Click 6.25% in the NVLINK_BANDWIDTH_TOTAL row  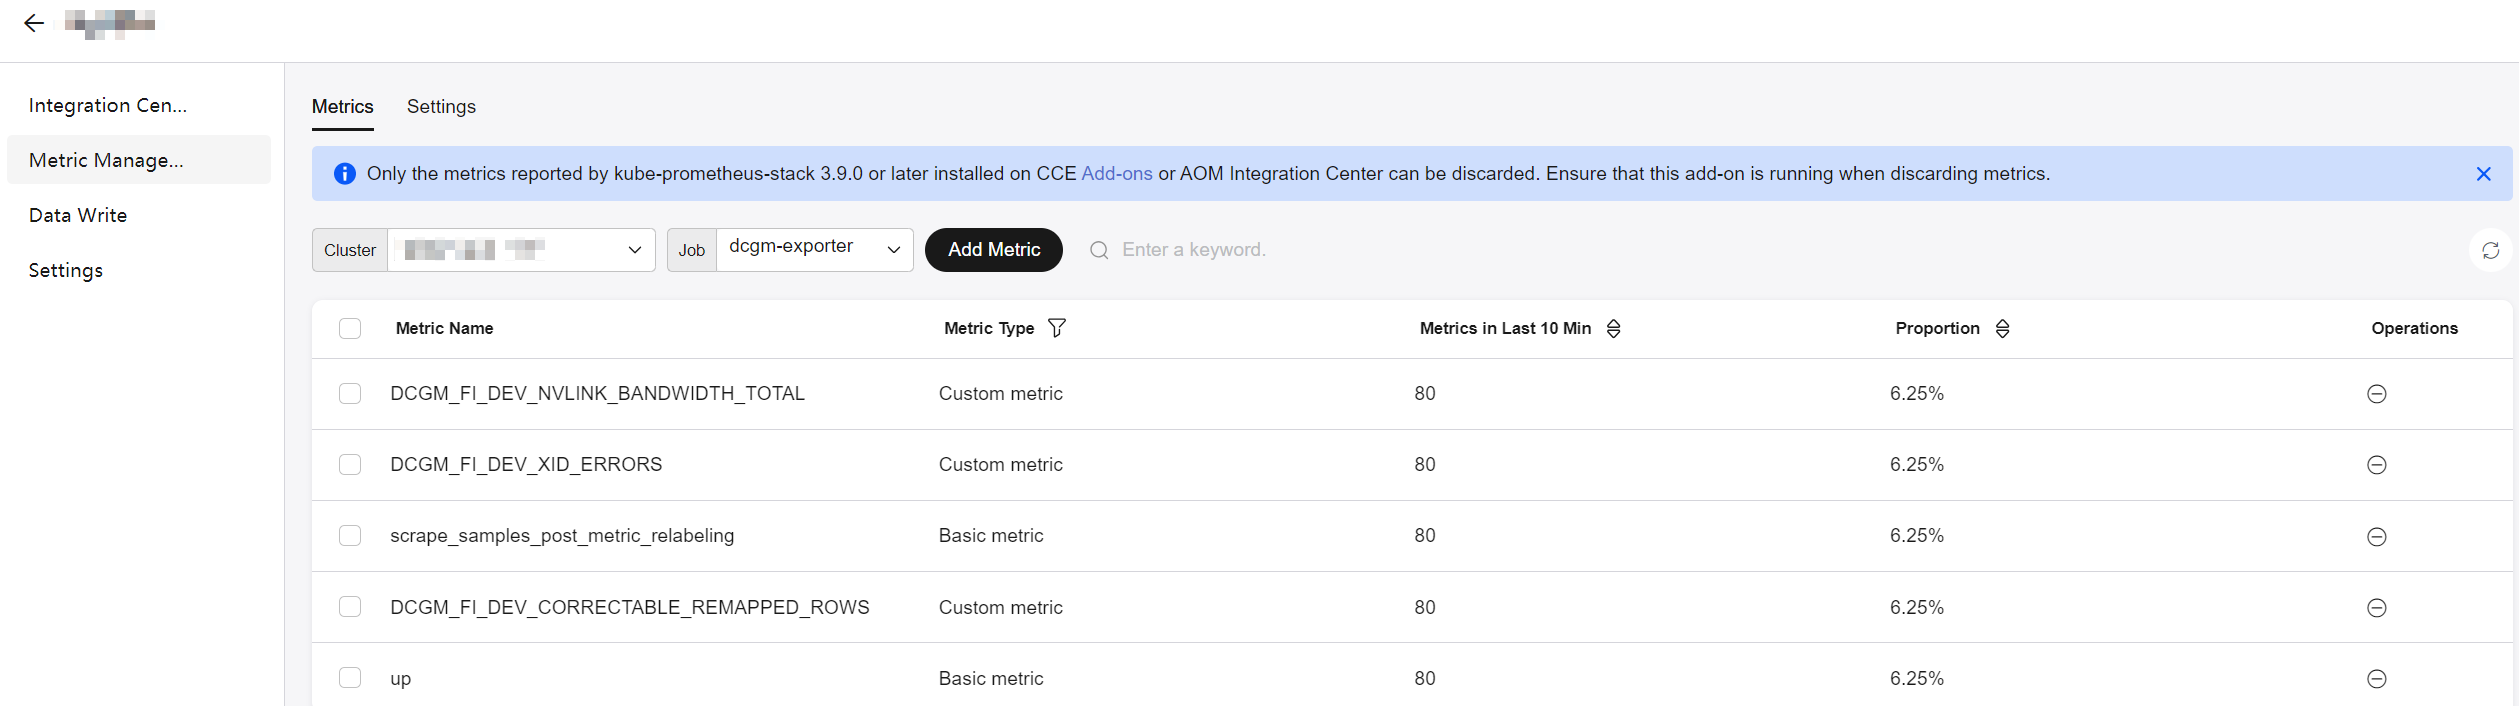[x=1916, y=393]
